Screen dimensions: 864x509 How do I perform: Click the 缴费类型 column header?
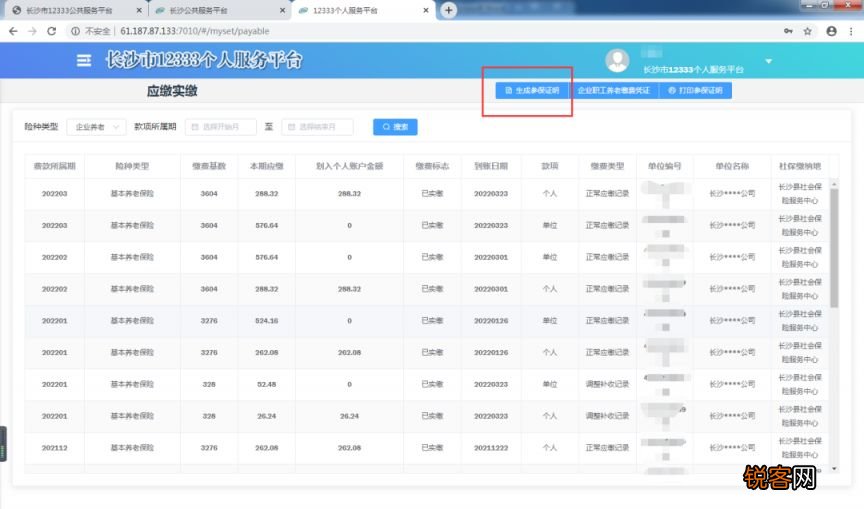[607, 166]
